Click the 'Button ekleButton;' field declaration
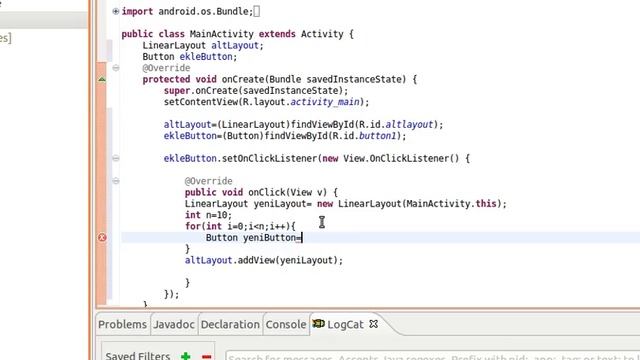Screen dimensions: 640x360 [x=190, y=56]
